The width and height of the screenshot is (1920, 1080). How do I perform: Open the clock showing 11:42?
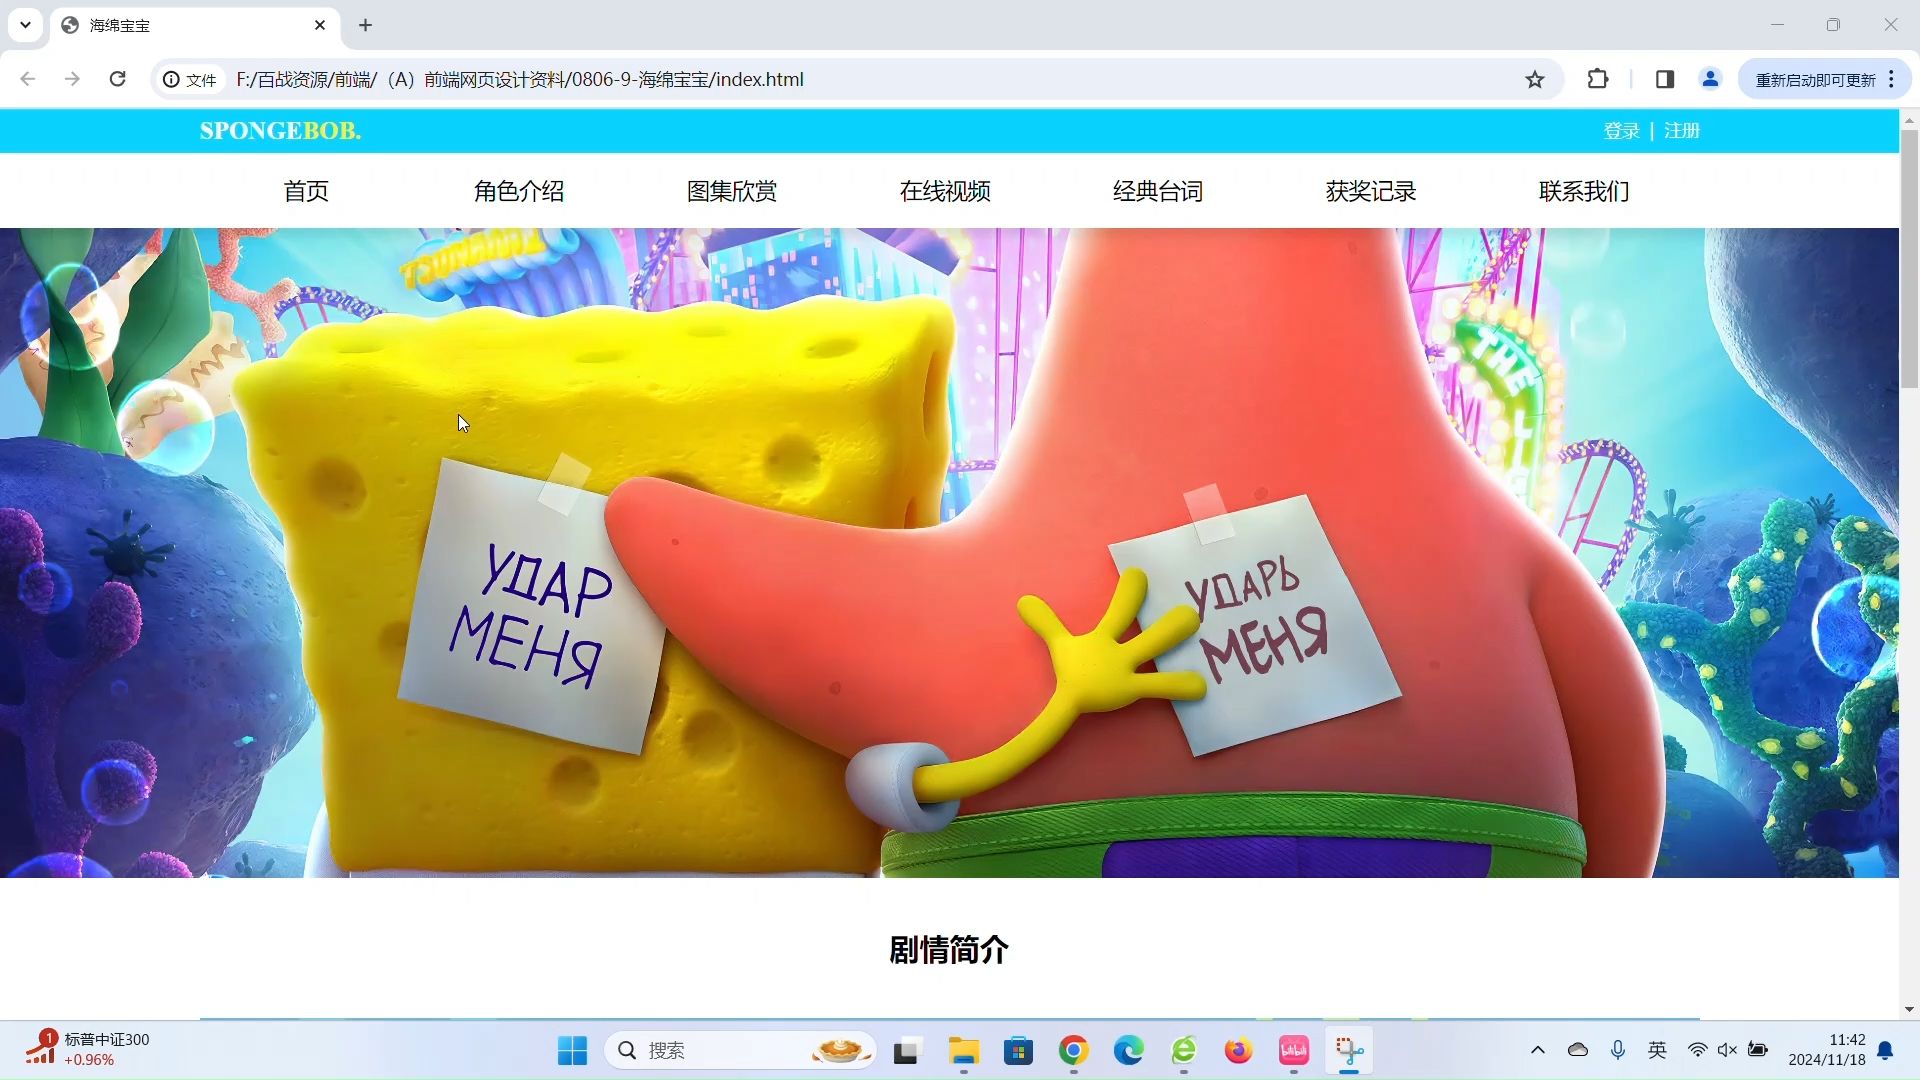click(x=1827, y=1050)
